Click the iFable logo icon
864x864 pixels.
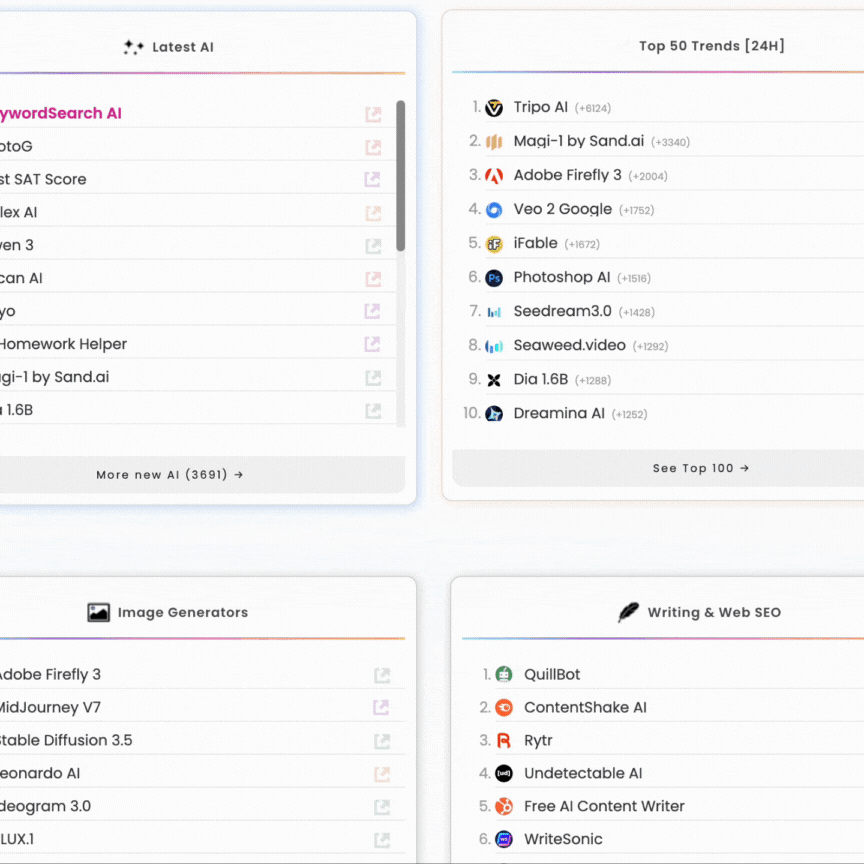pos(494,244)
